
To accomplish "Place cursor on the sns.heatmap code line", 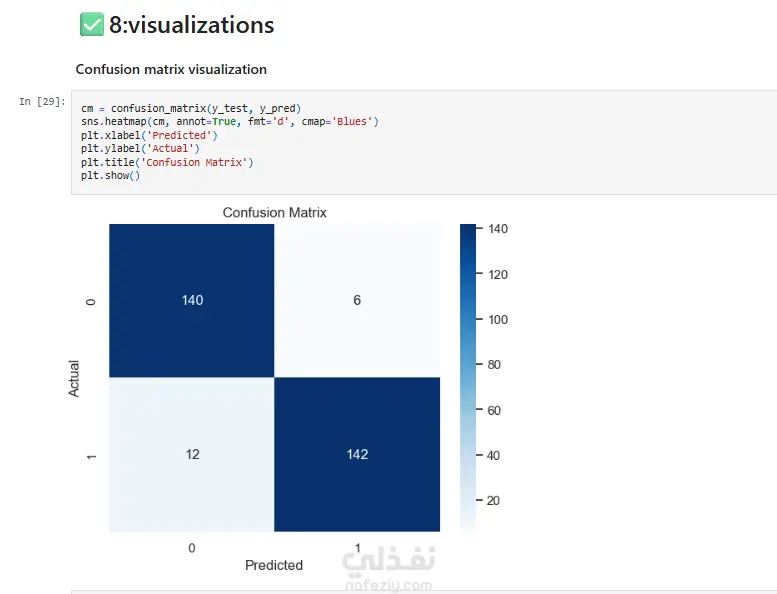I will (229, 121).
